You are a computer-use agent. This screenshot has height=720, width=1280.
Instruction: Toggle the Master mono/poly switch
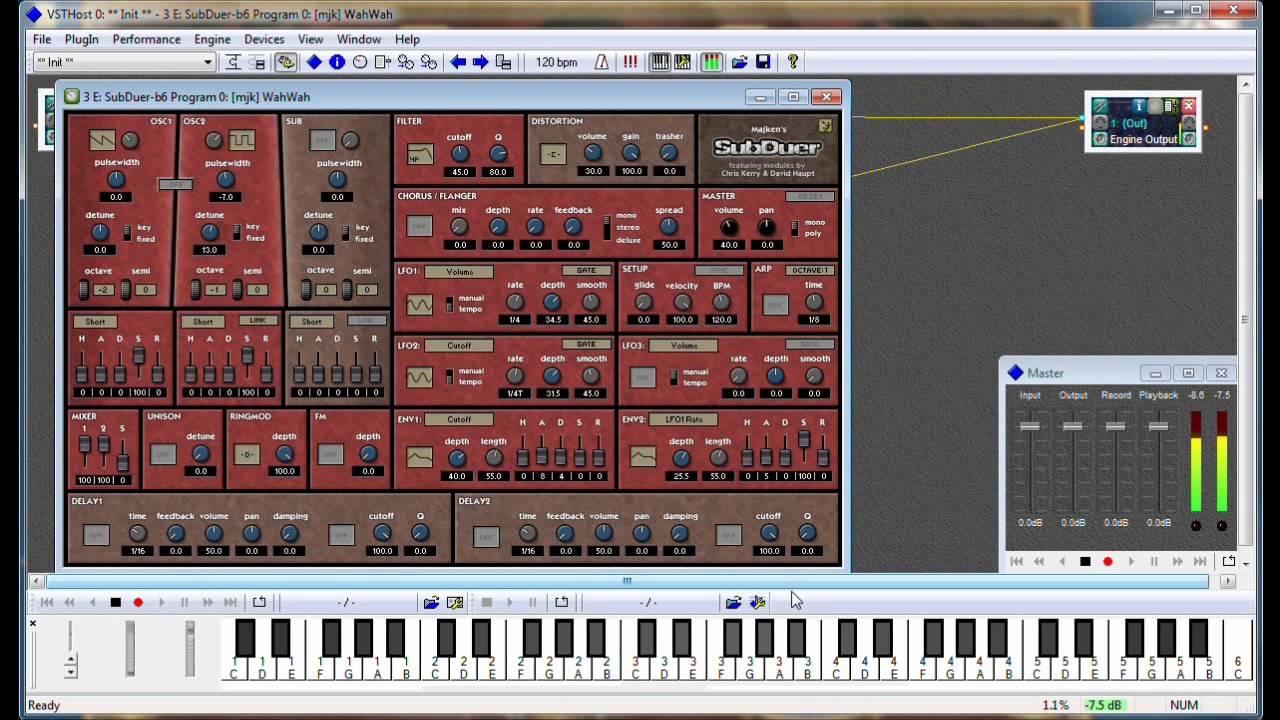pos(794,228)
